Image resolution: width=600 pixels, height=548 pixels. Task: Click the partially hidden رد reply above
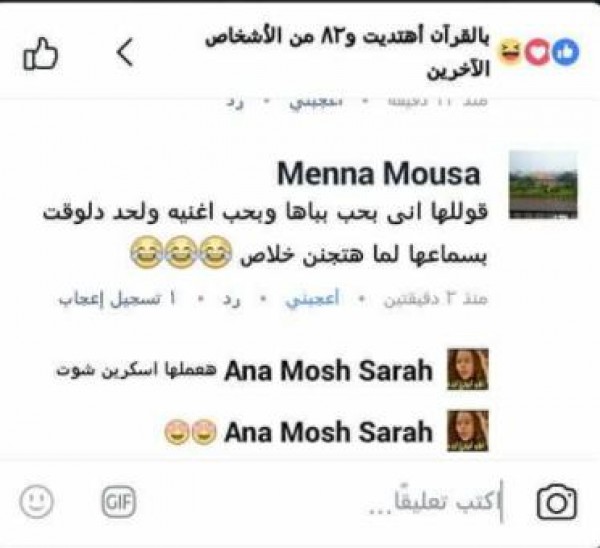click(234, 103)
